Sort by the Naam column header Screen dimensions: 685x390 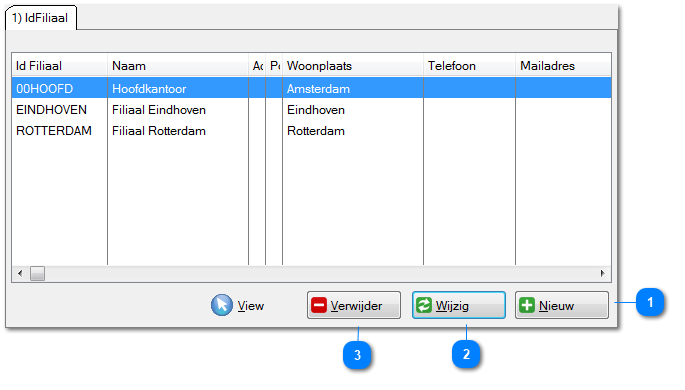[178, 66]
